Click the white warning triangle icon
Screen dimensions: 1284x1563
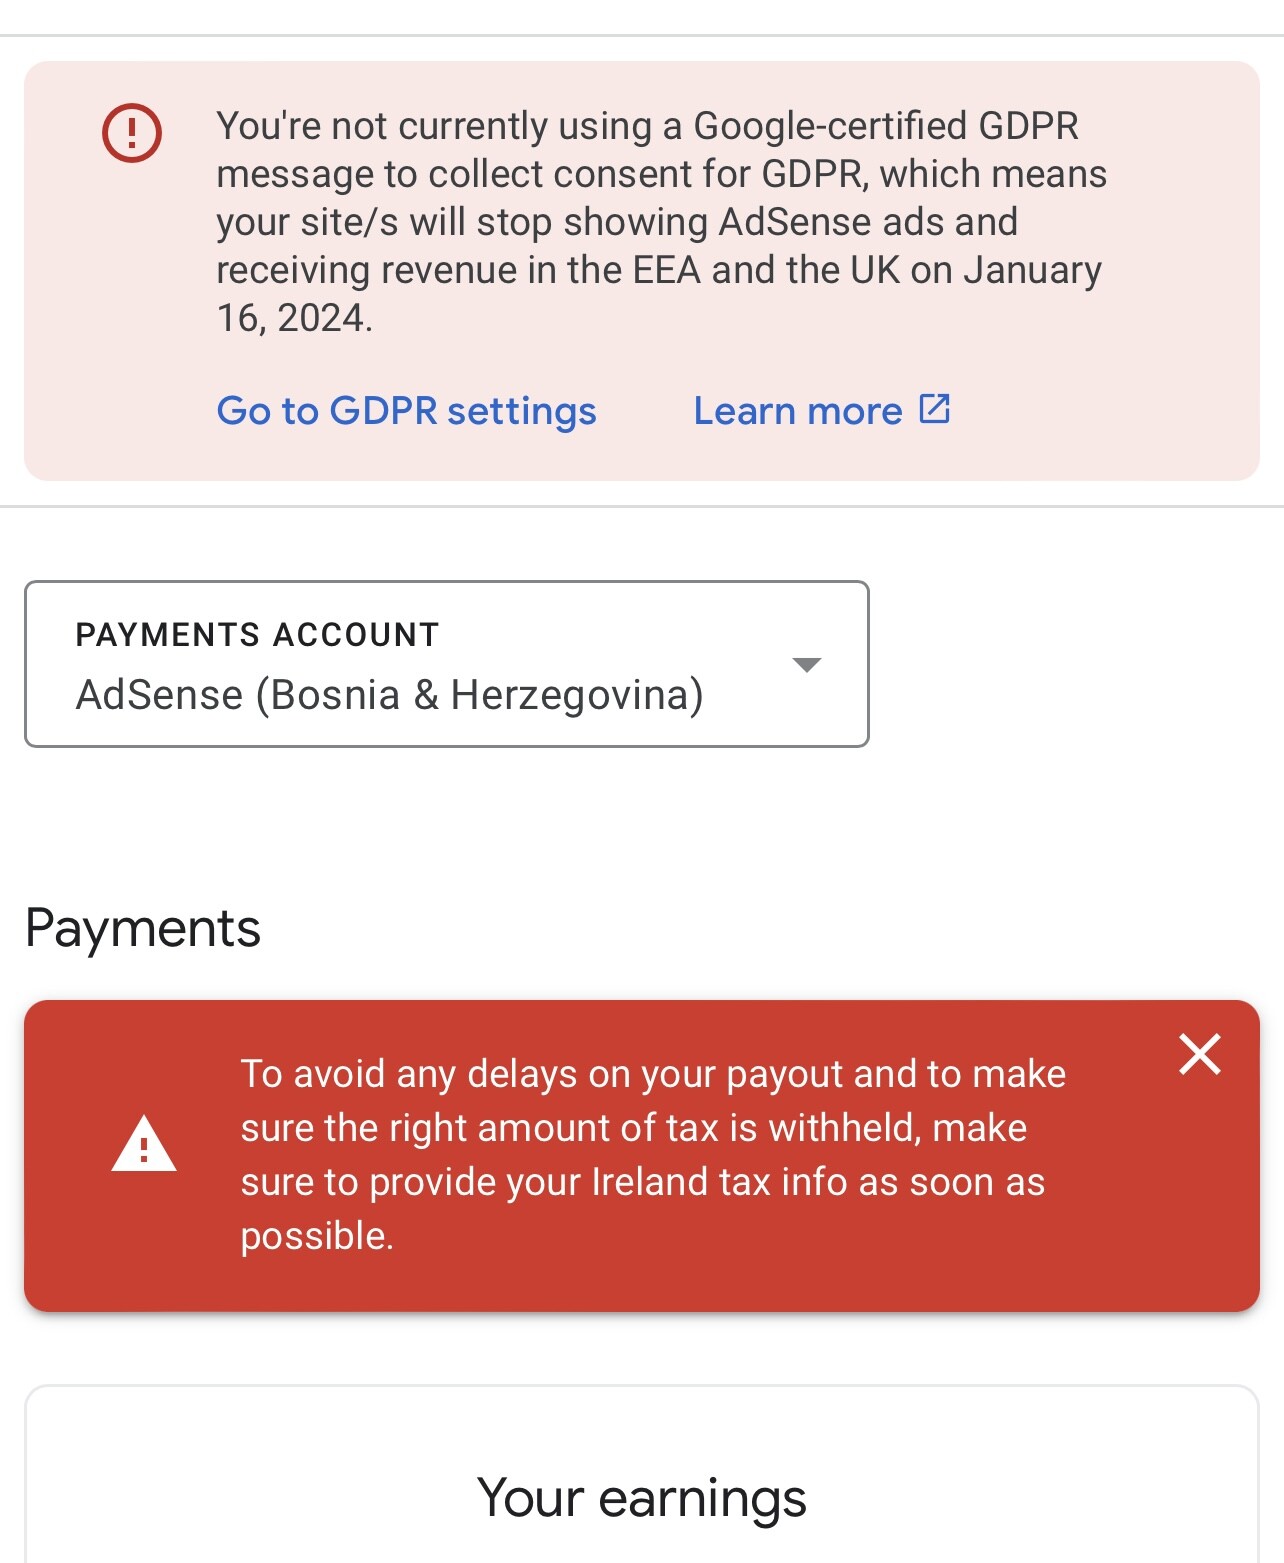144,1144
